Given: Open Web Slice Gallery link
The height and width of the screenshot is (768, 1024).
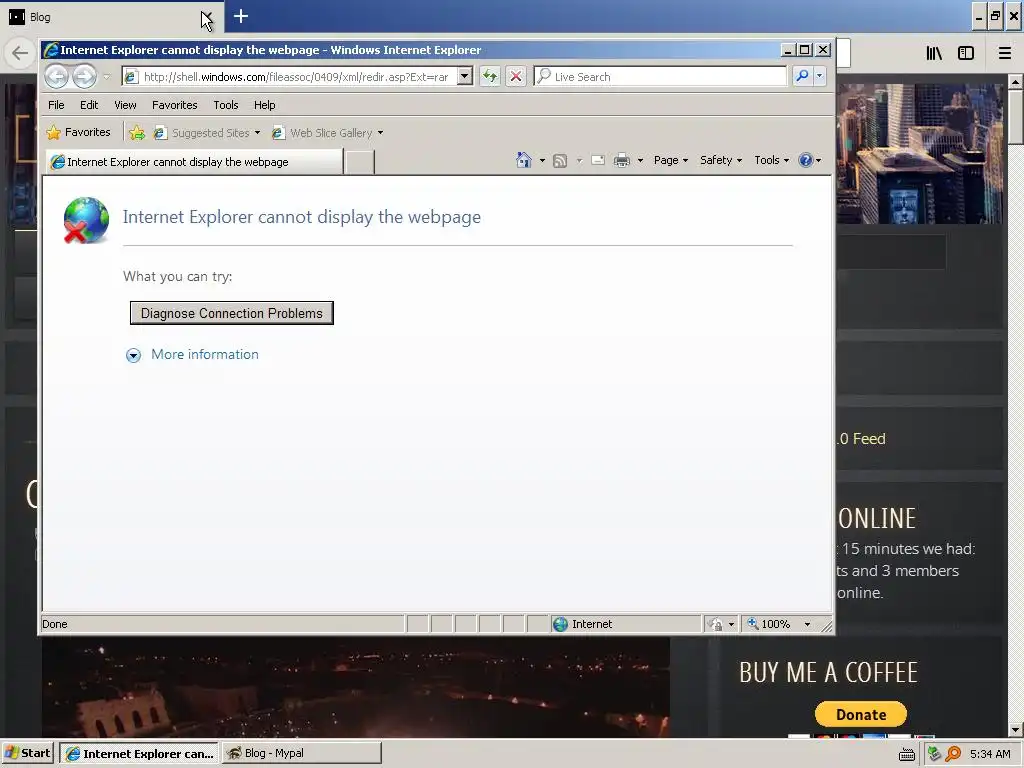Looking at the screenshot, I should click(x=325, y=133).
